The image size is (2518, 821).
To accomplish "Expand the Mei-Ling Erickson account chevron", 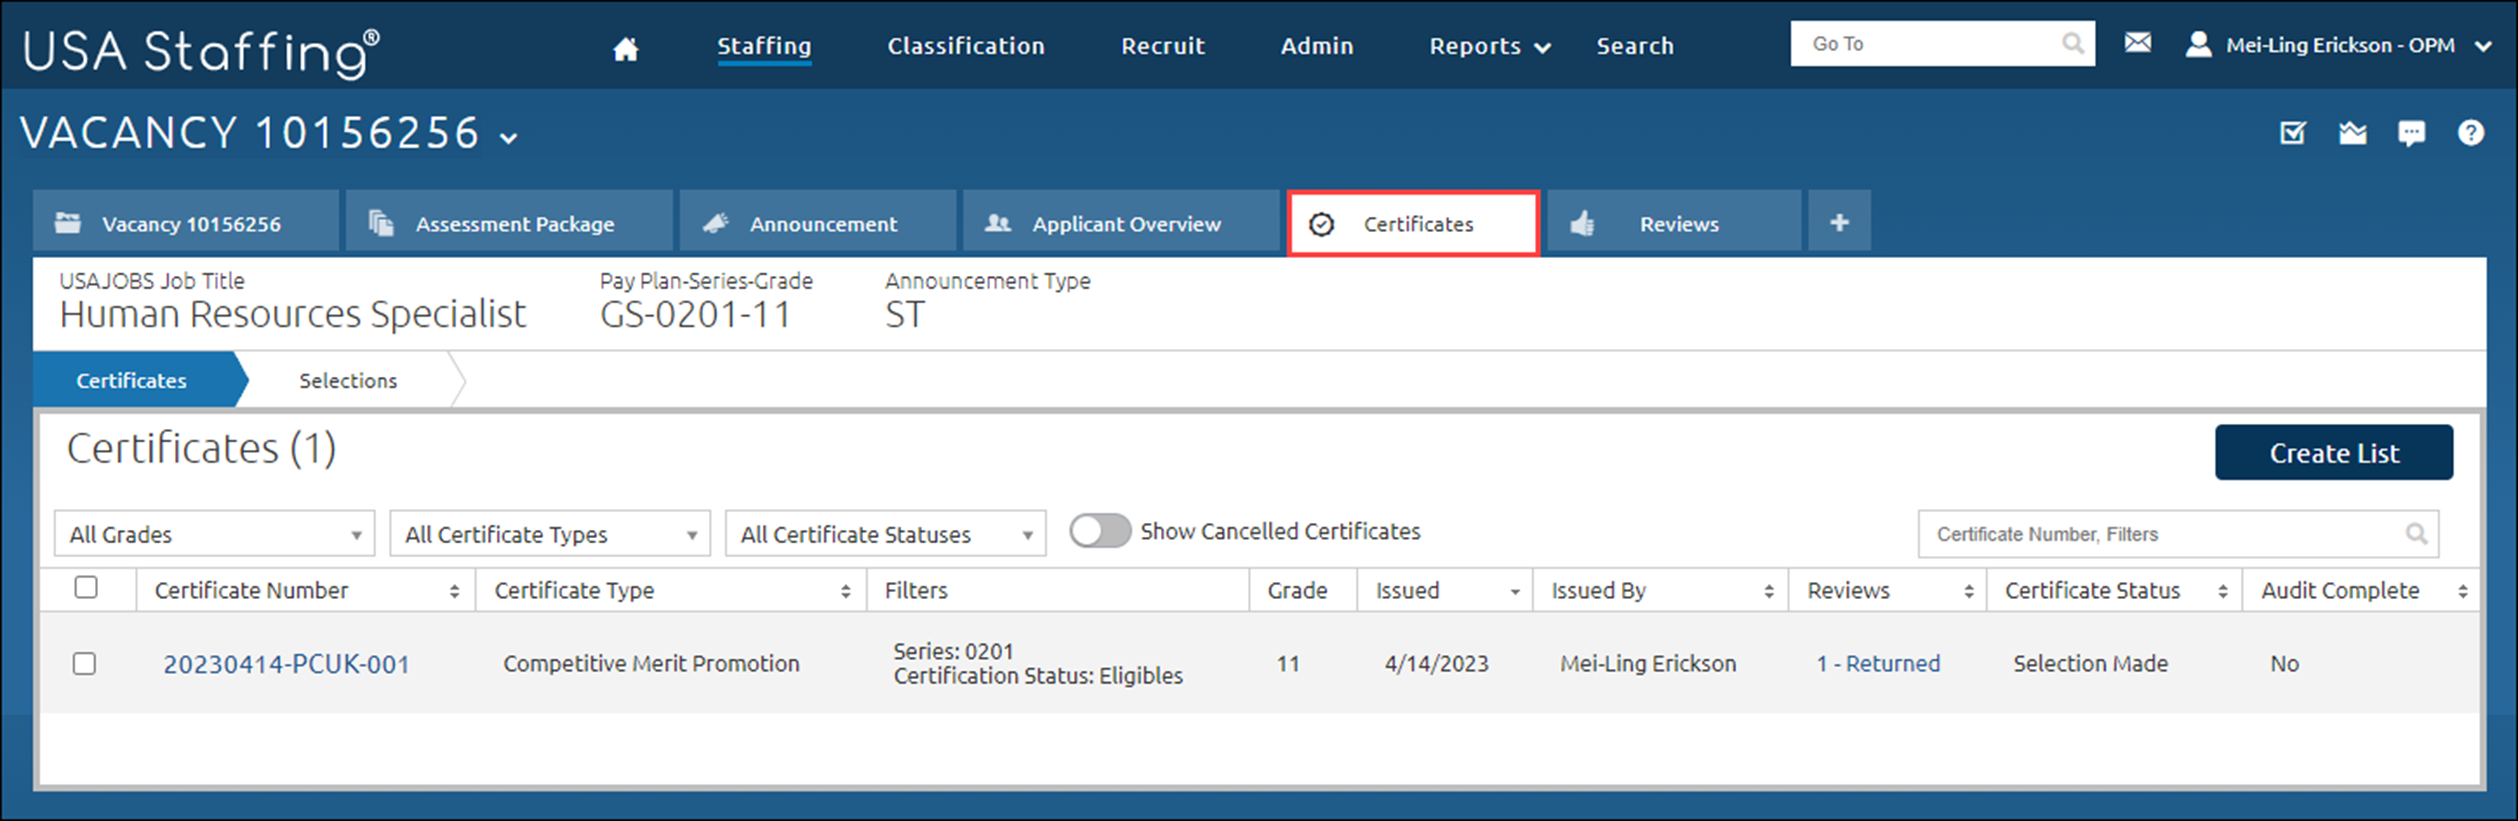I will pos(2483,46).
